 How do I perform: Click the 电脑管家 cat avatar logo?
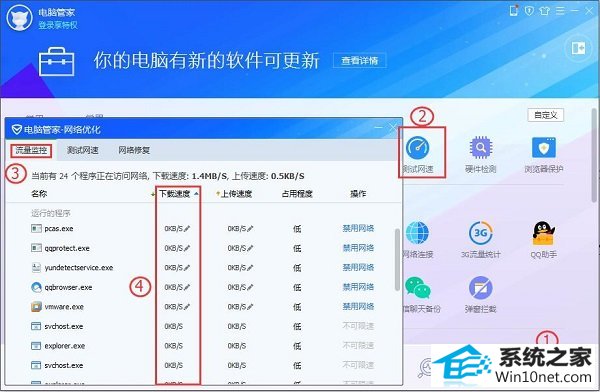19,18
